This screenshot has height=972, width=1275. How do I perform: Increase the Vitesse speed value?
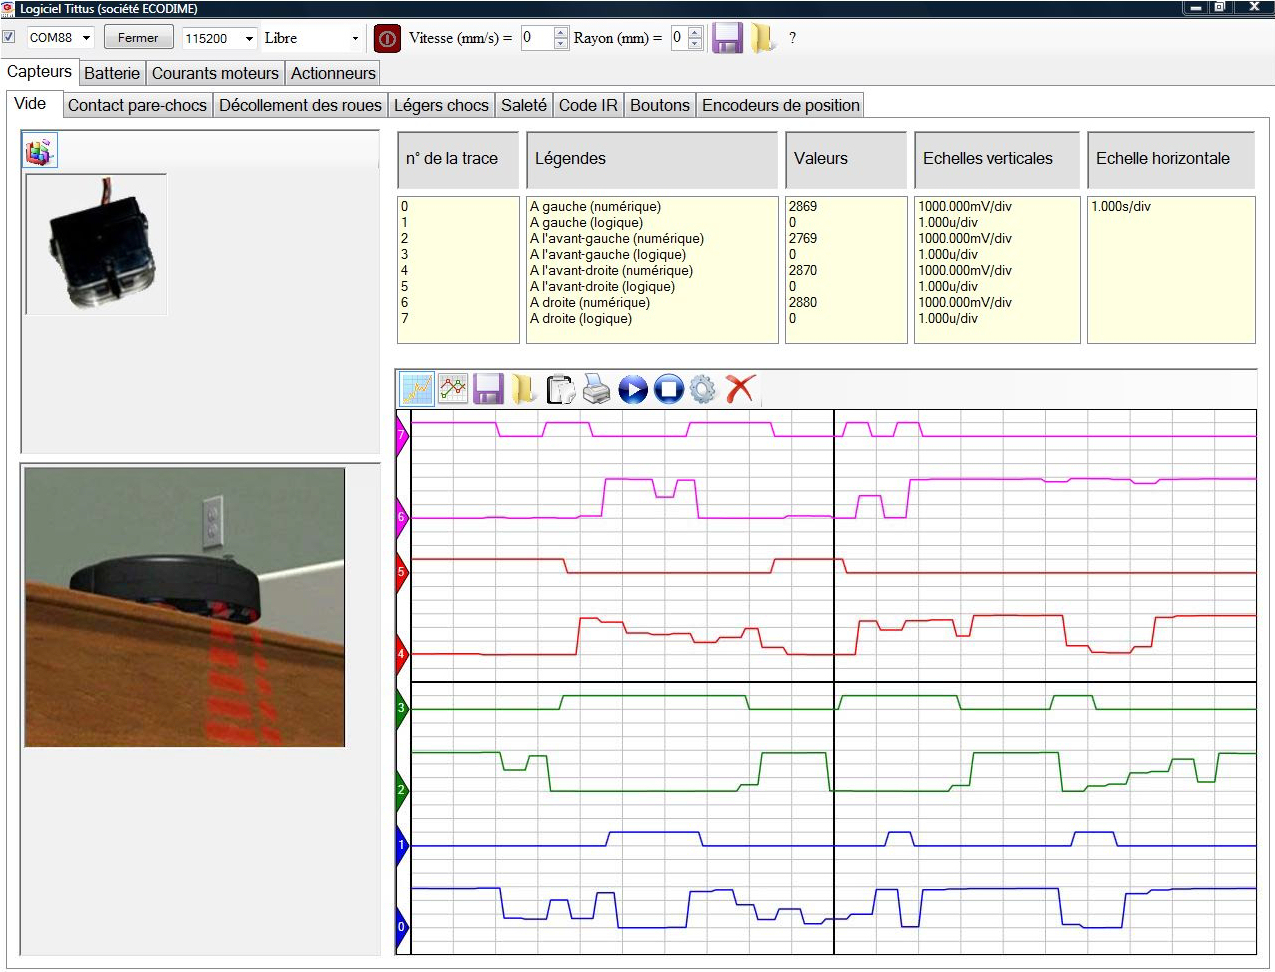tap(560, 32)
